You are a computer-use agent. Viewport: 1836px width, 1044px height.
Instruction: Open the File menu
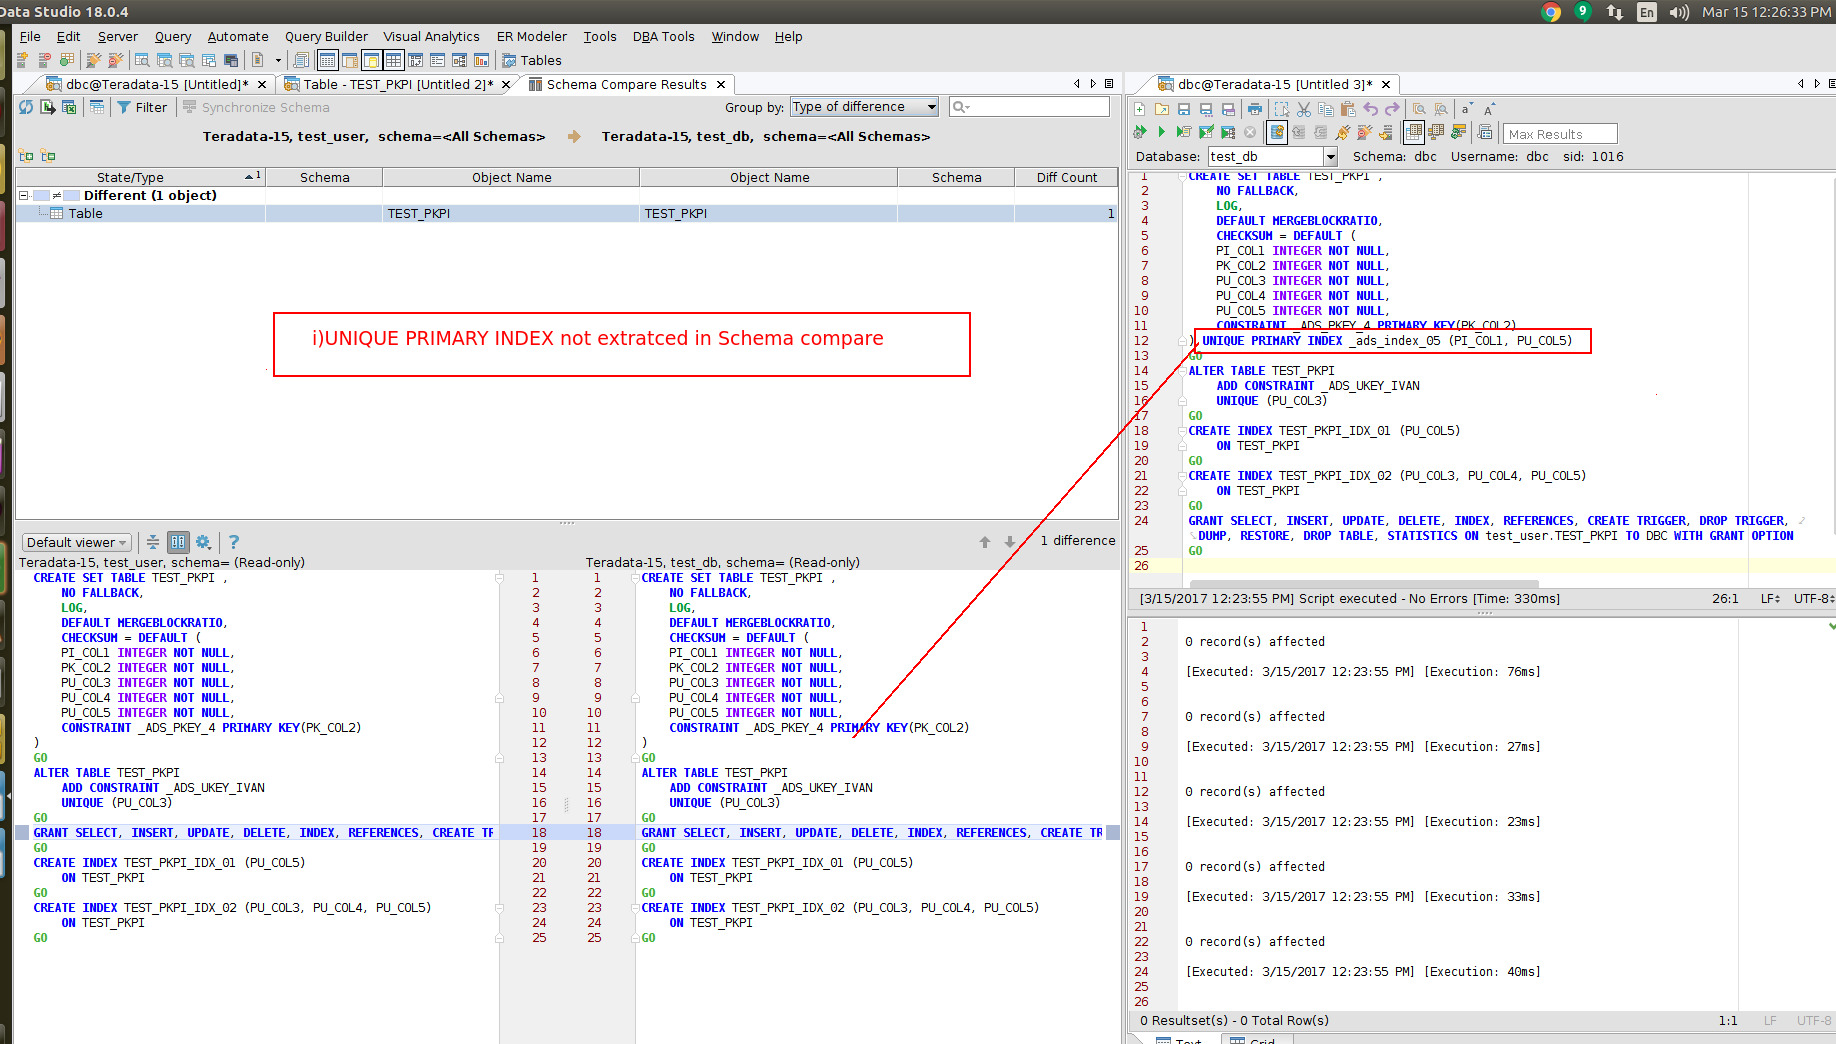30,36
